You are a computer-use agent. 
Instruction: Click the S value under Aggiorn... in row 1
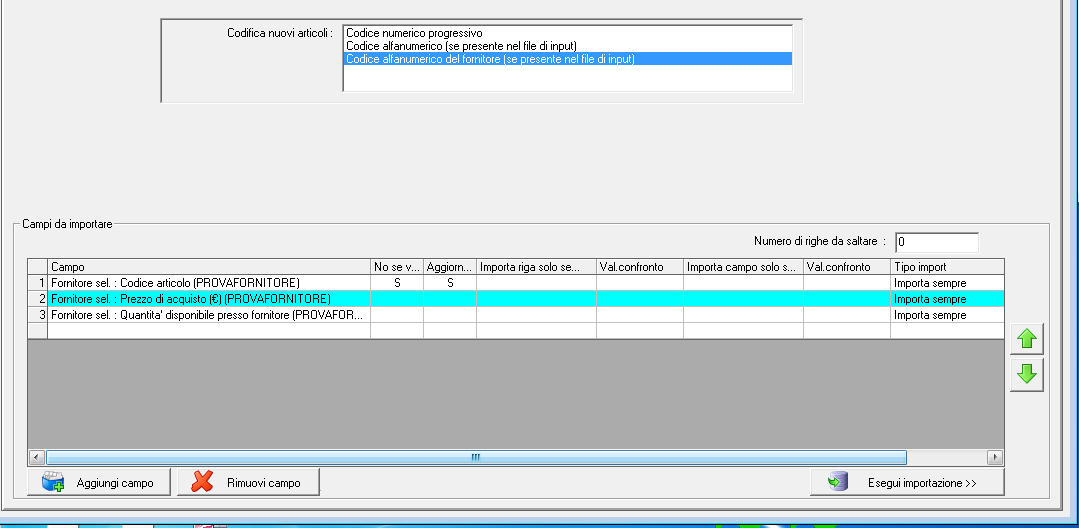pos(450,282)
